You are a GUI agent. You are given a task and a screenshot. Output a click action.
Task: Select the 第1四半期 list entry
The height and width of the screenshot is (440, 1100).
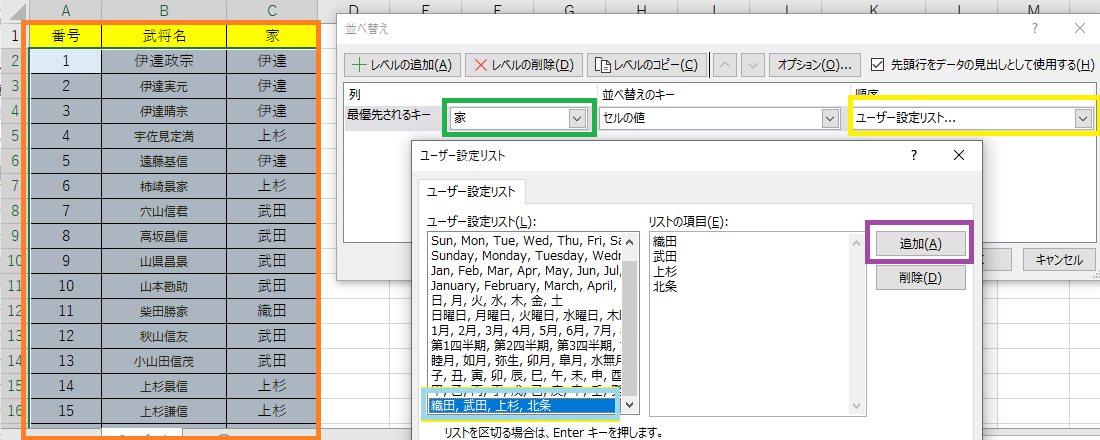[523, 345]
